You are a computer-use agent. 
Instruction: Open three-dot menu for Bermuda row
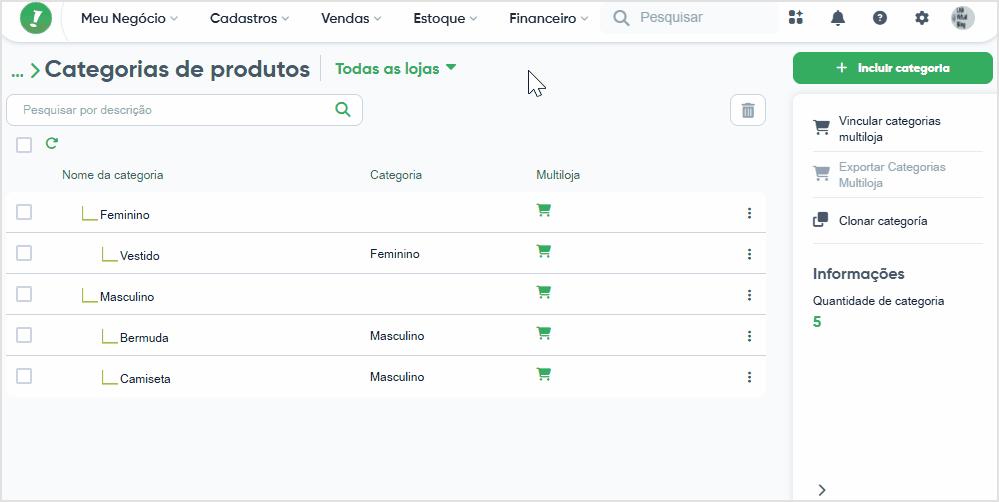pos(749,336)
